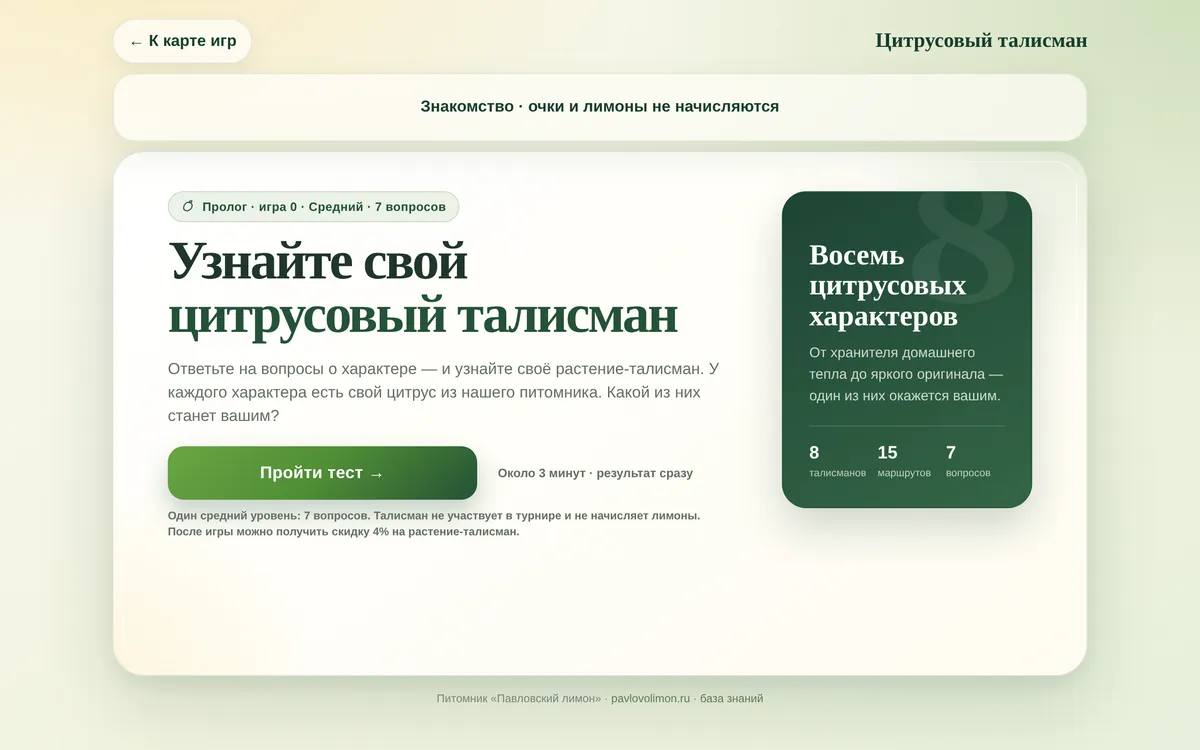Screen dimensions: 1200x750
Task: Go back via «К карте игр» button
Action: [x=182, y=41]
